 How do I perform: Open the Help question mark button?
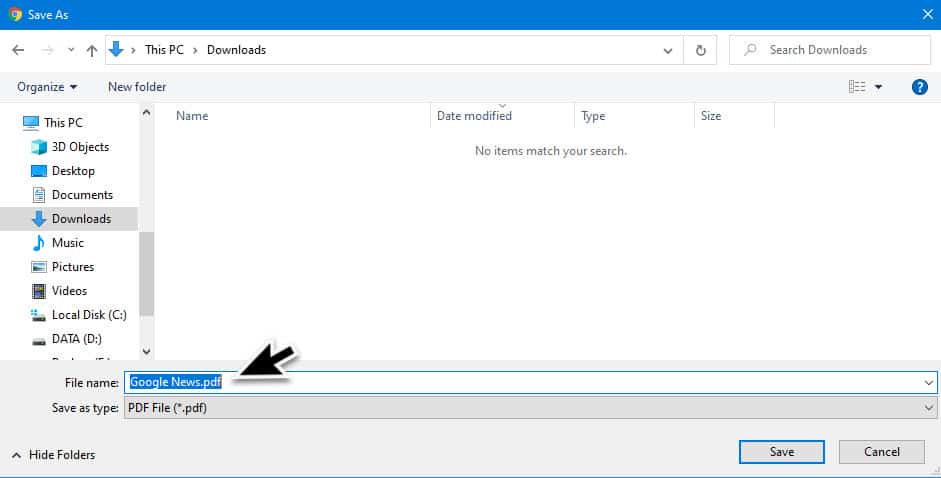(x=919, y=87)
